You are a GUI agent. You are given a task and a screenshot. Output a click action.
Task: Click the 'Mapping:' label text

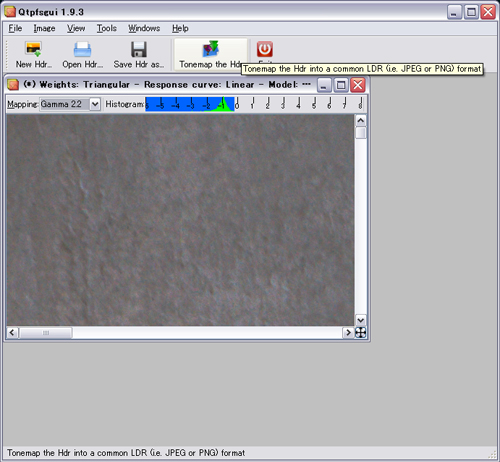click(x=23, y=104)
